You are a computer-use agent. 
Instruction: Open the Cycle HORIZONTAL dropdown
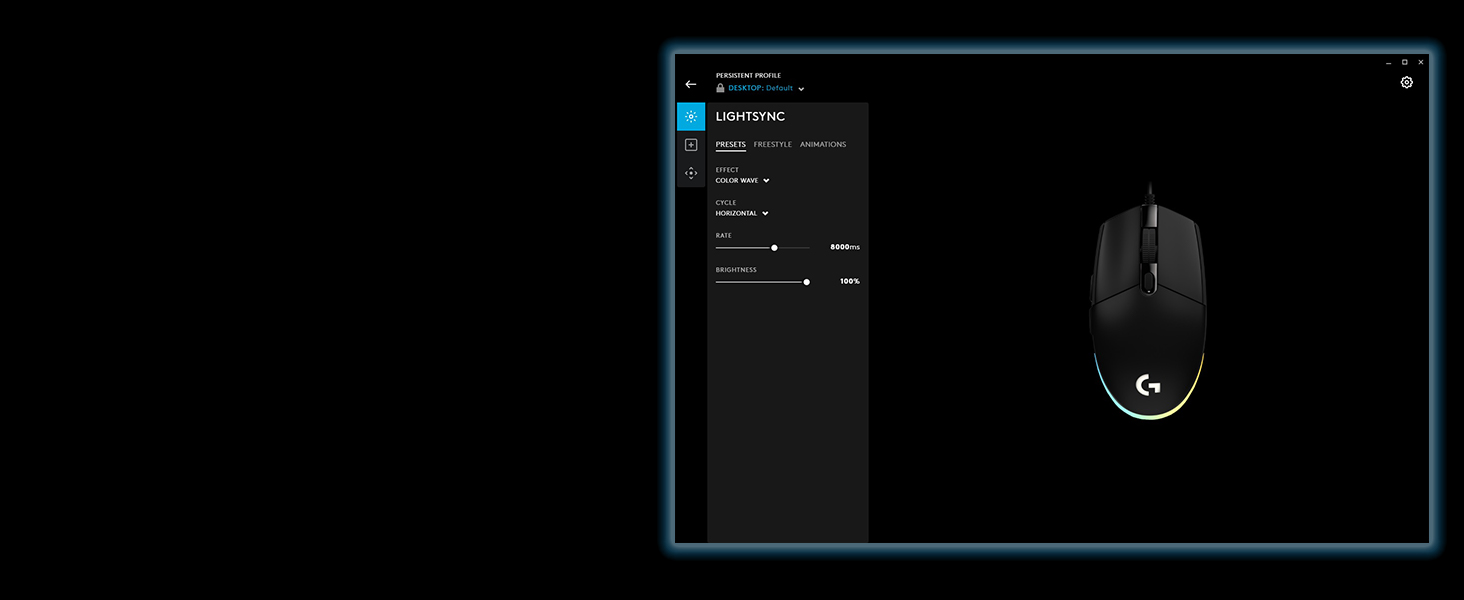coord(742,213)
